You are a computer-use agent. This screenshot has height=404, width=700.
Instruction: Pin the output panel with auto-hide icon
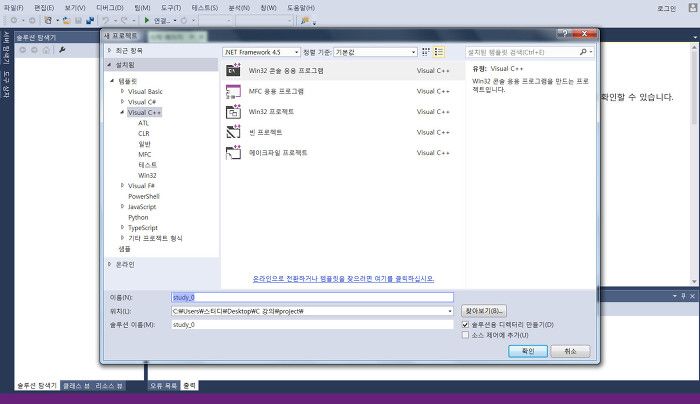point(683,296)
